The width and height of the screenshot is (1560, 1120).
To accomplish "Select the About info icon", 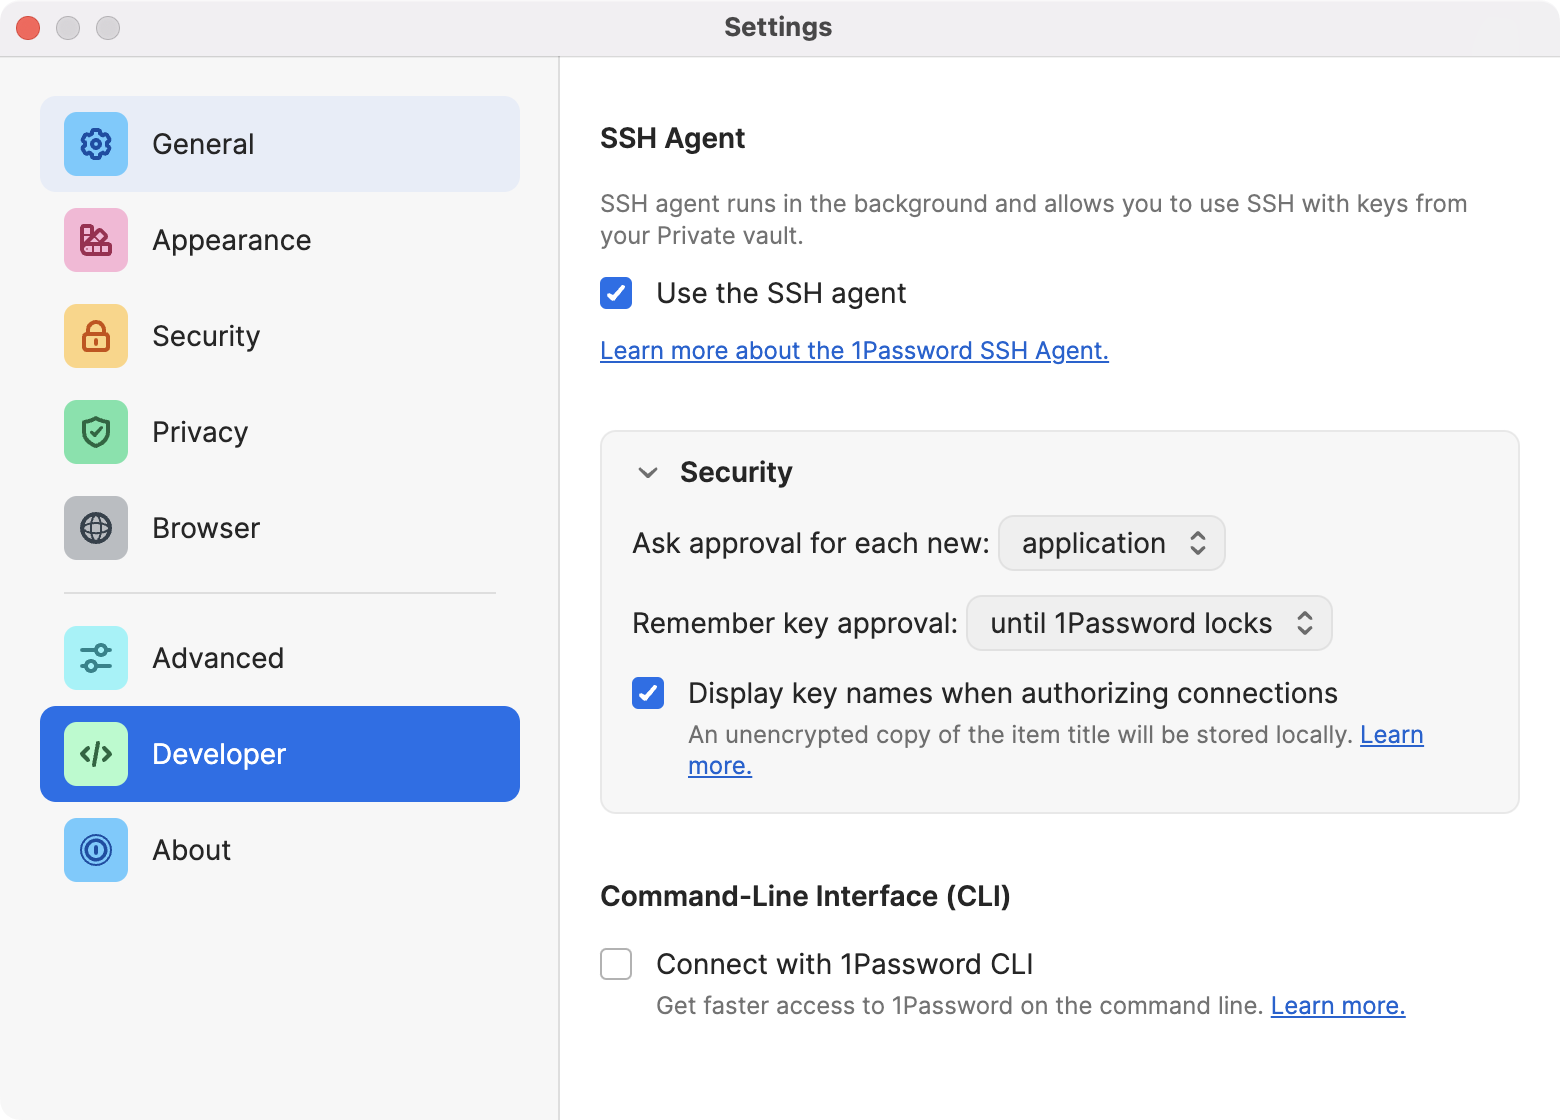I will point(95,850).
